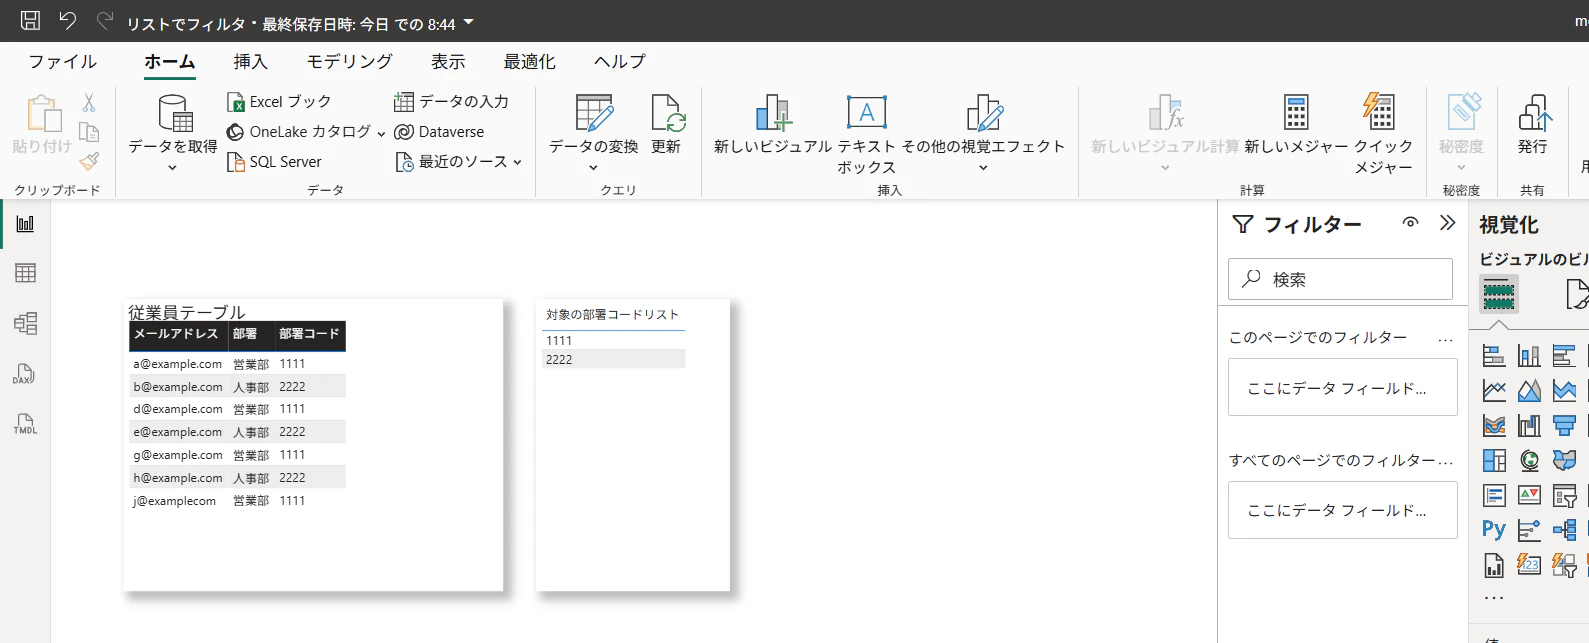The width and height of the screenshot is (1589, 643).
Task: Open このページでのフィルター more options
Action: click(x=1445, y=339)
